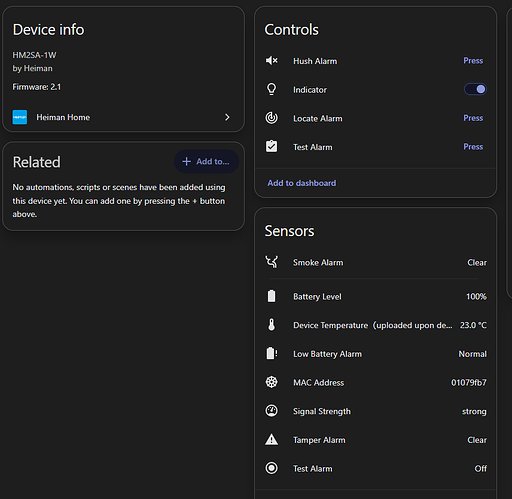Click the muted speaker Hush Alarm icon
The width and height of the screenshot is (512, 499).
pyautogui.click(x=271, y=61)
